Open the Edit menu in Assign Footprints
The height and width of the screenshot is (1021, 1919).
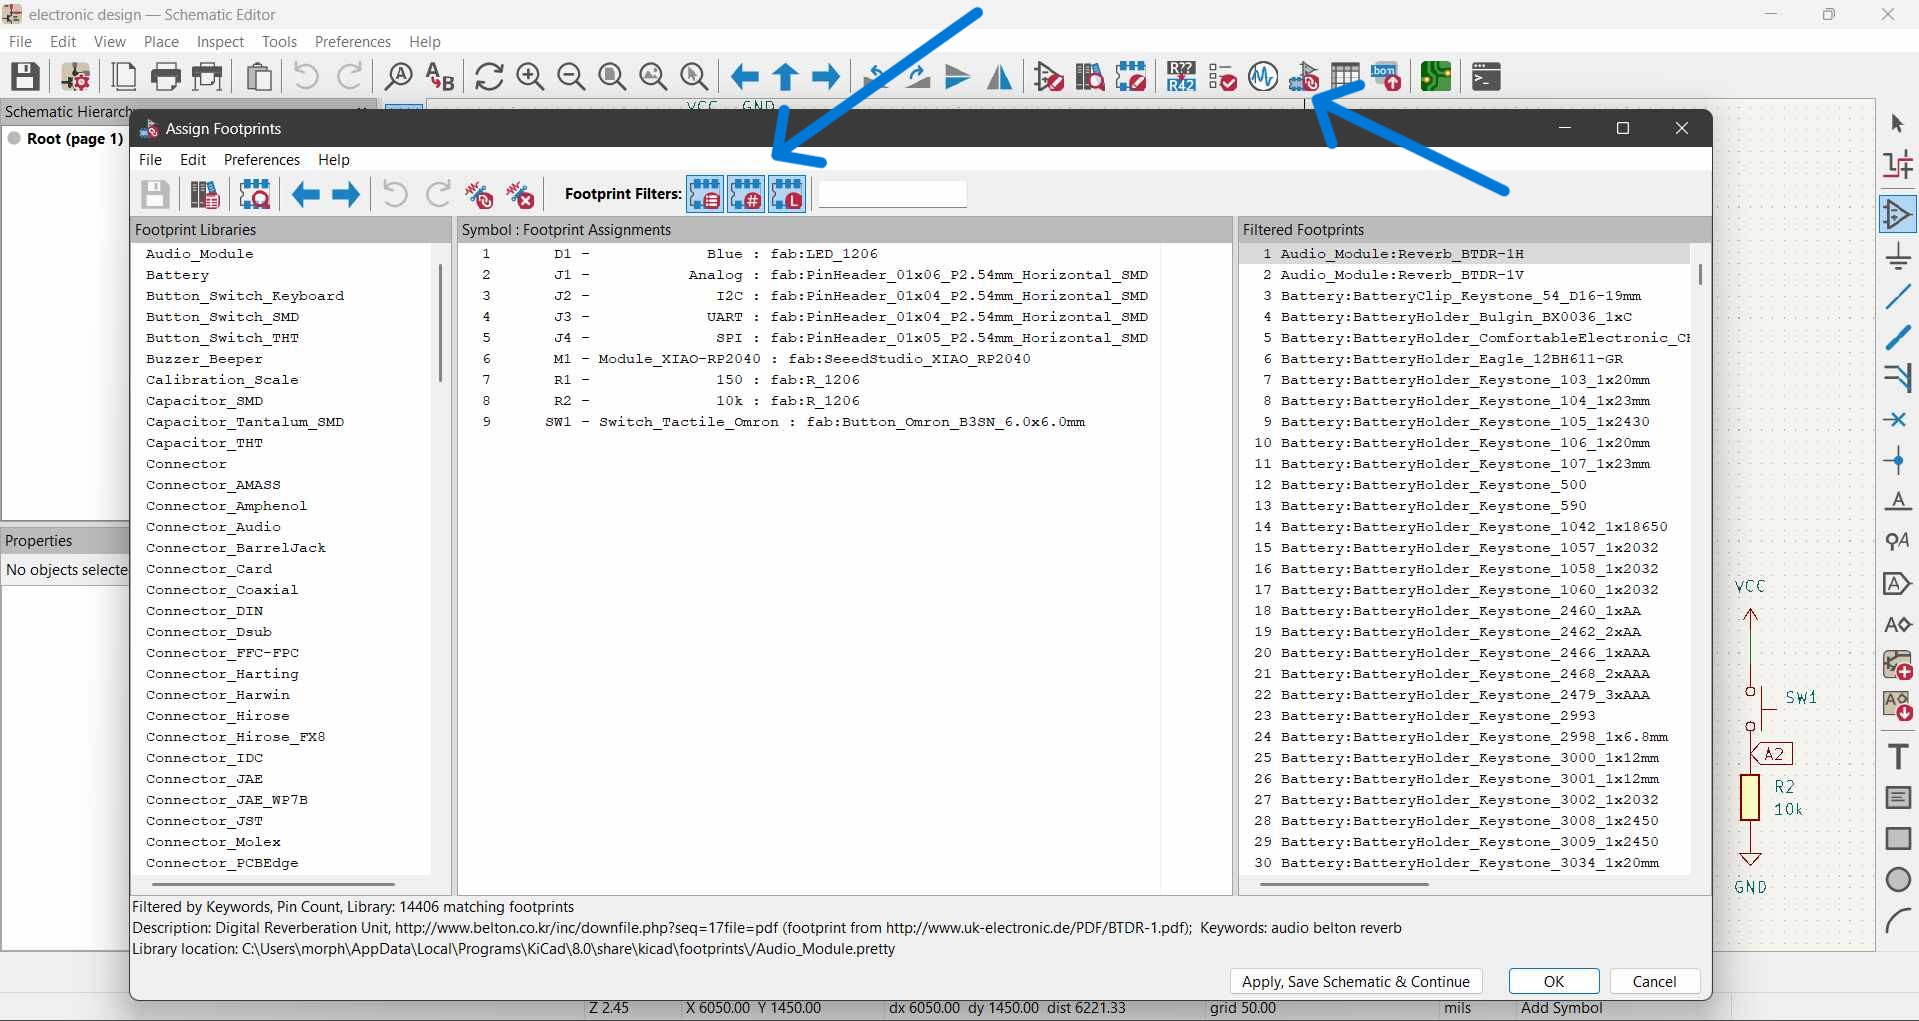193,160
